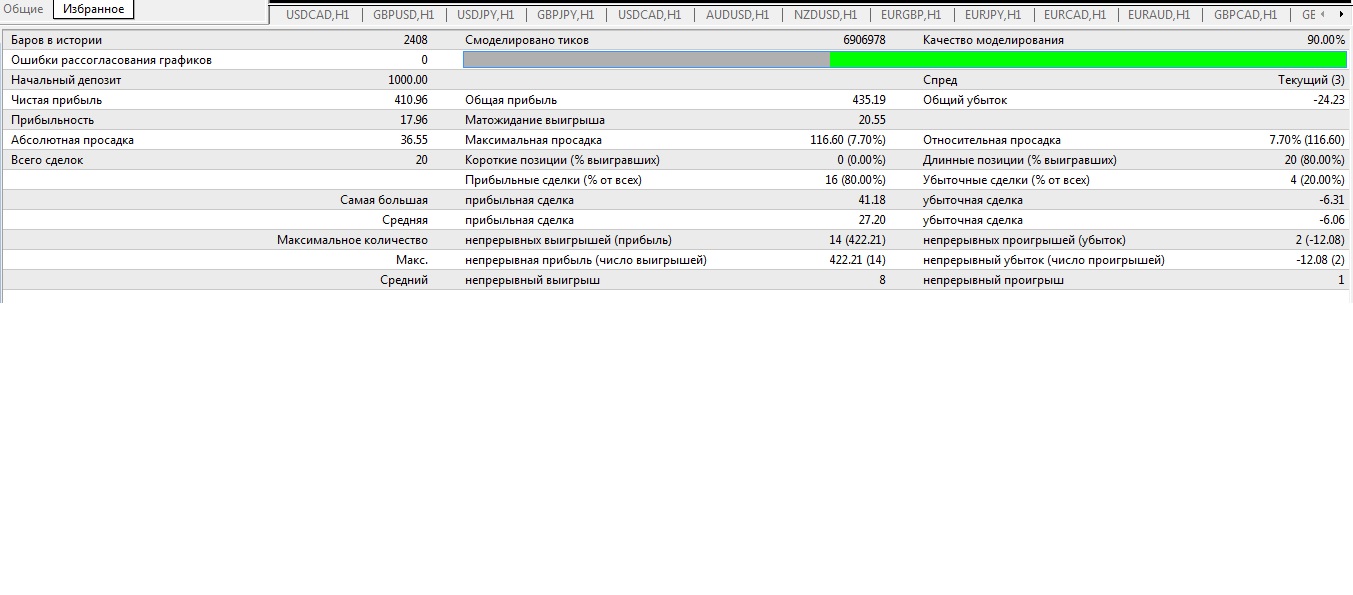
Task: Click the непрерывный проигрыш value 1
Action: 1341,280
